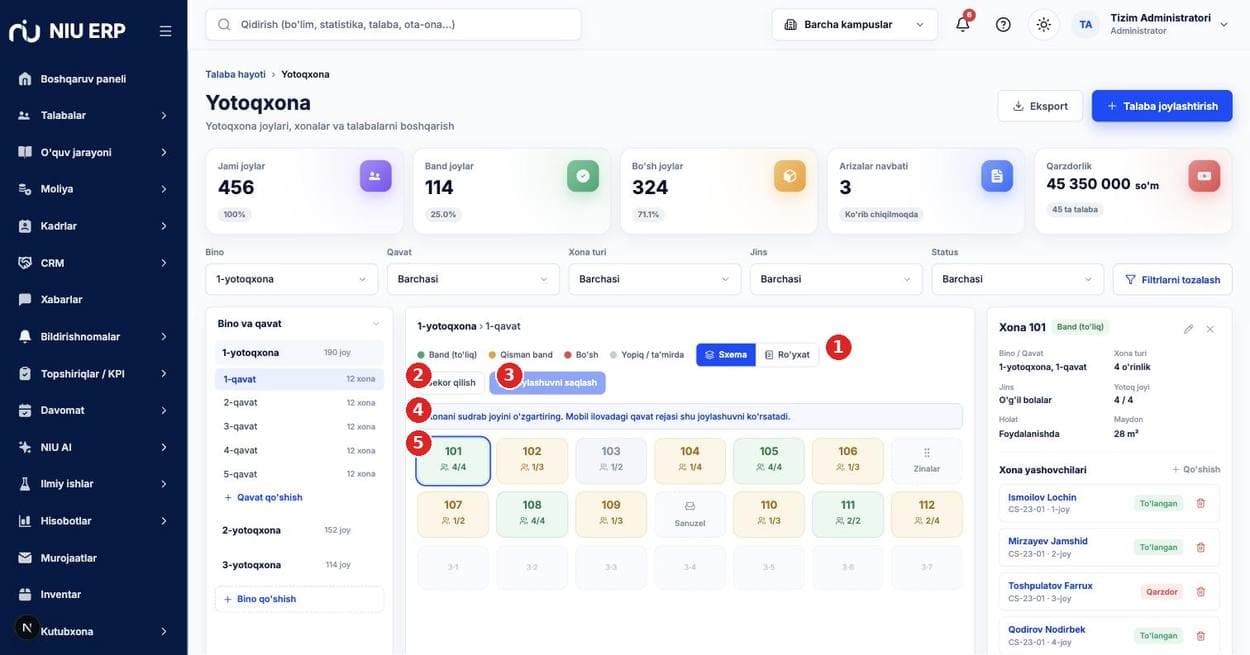Expand the Talabalar sidebar section
Screen dimensions: 1250x655
tap(93, 115)
